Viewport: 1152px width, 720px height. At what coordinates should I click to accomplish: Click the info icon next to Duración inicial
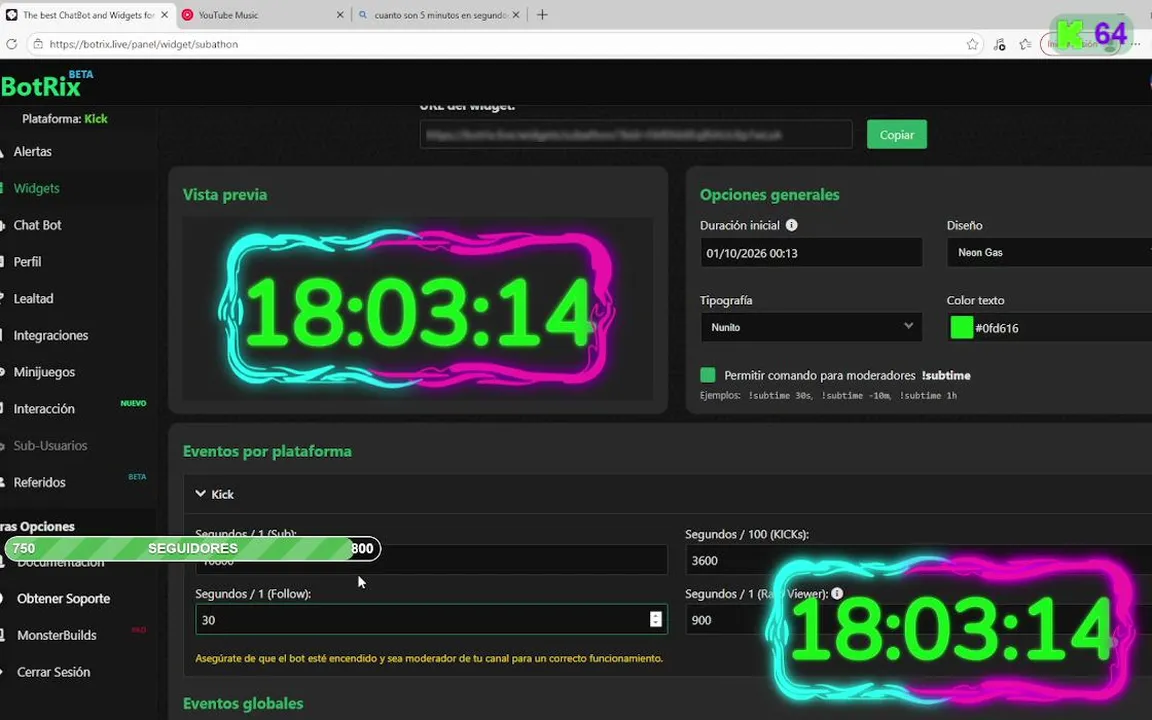pyautogui.click(x=791, y=225)
